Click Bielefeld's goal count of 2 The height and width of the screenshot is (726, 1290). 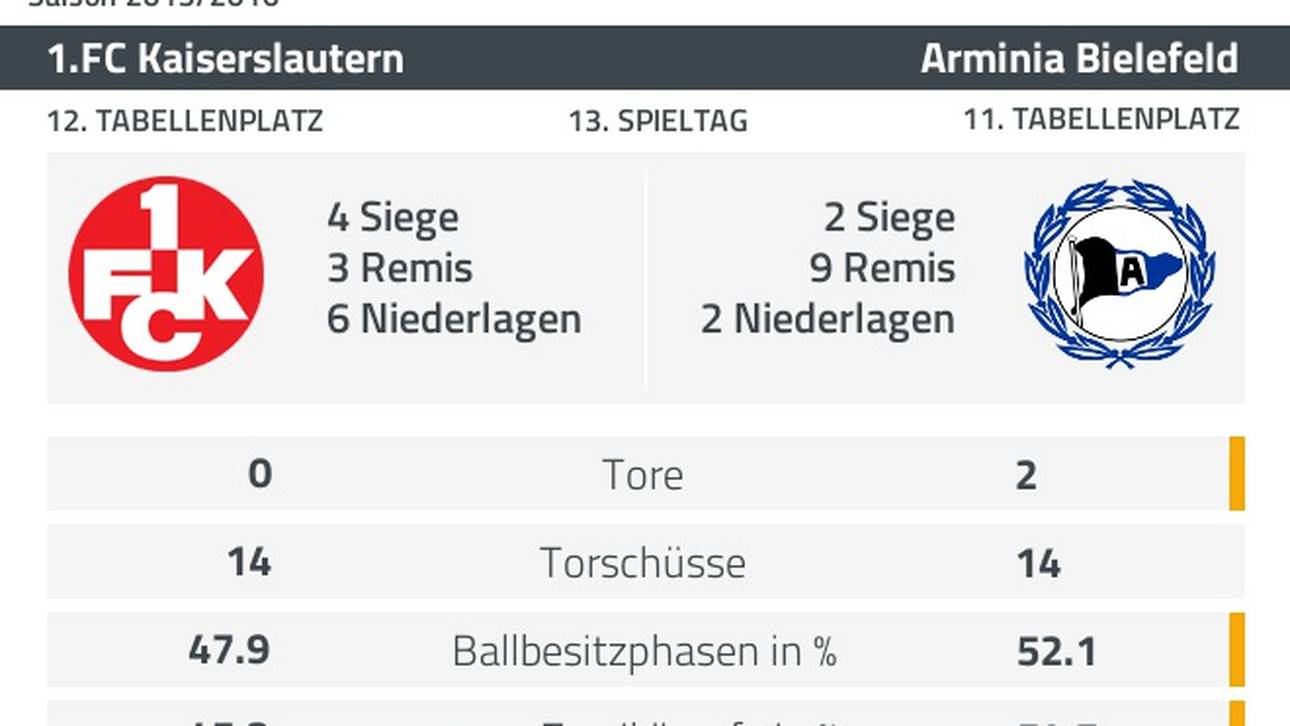[1026, 475]
